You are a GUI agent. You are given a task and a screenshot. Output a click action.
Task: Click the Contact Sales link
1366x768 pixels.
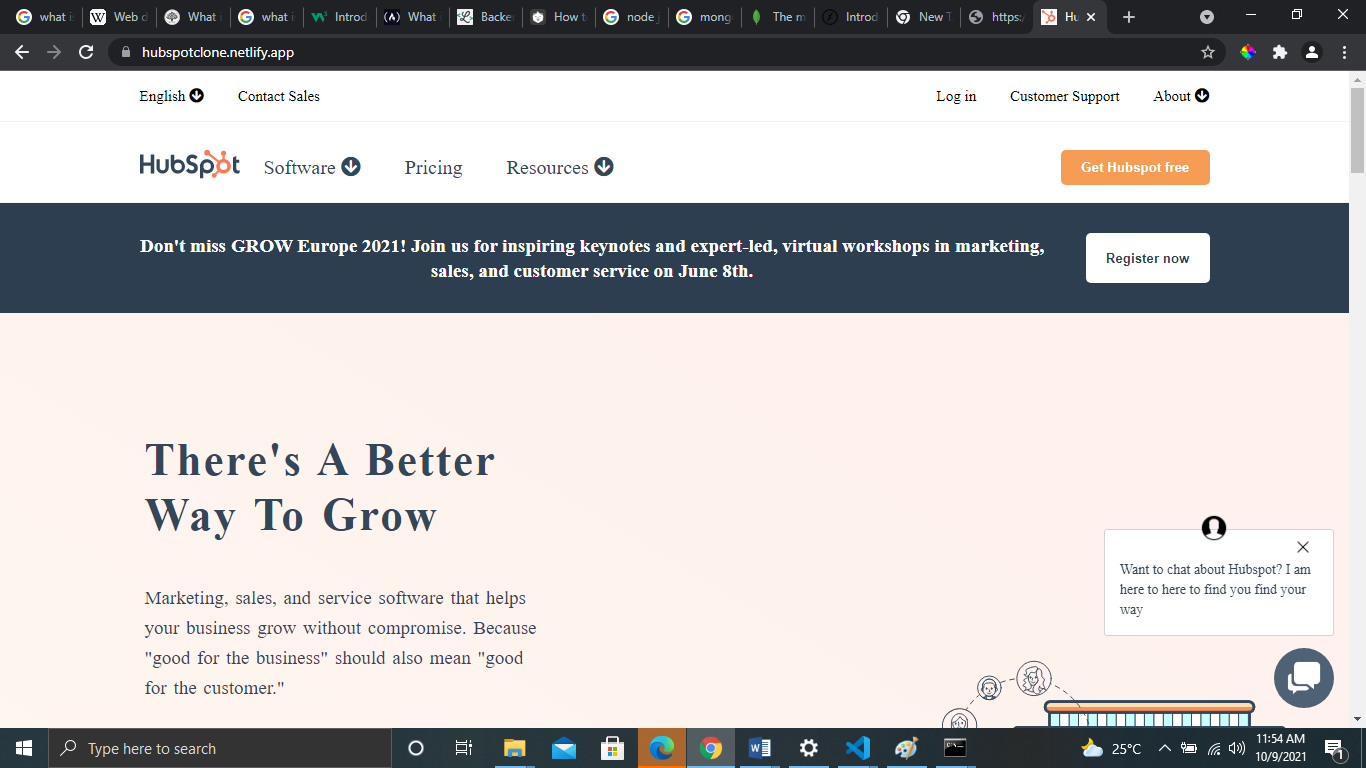278,96
